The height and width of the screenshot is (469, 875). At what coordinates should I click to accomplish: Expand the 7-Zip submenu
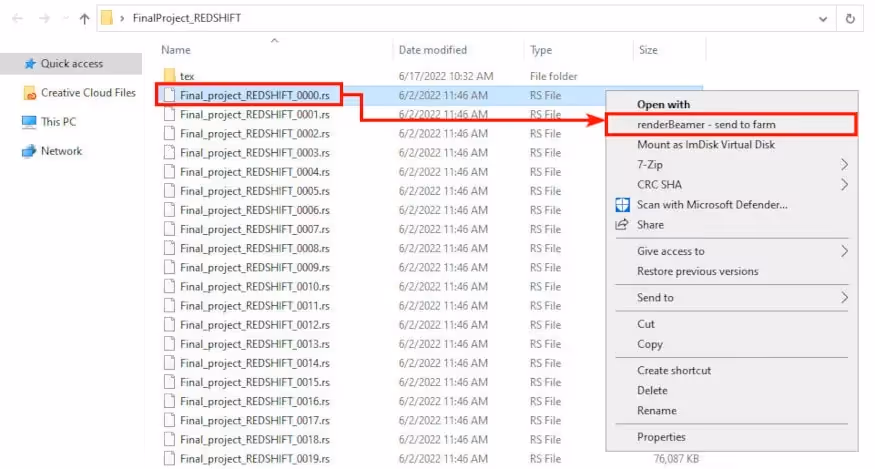pos(732,165)
